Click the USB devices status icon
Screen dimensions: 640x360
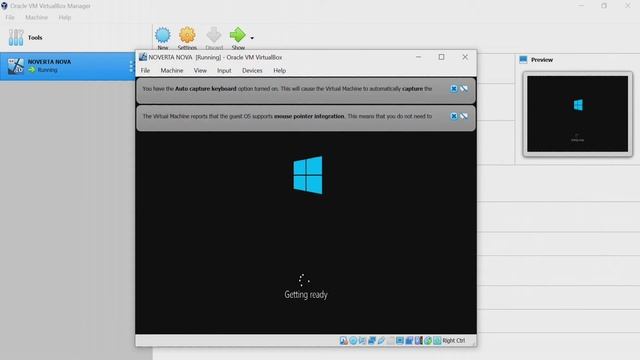coord(381,340)
